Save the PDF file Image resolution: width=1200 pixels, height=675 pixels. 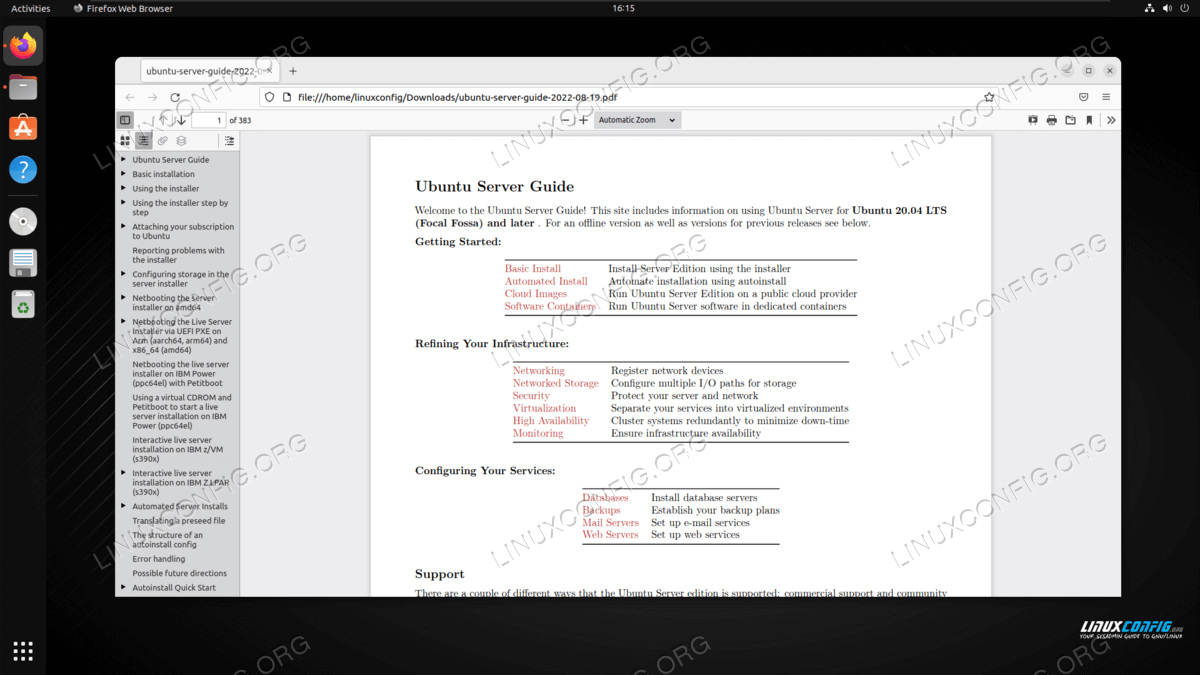click(x=1070, y=120)
